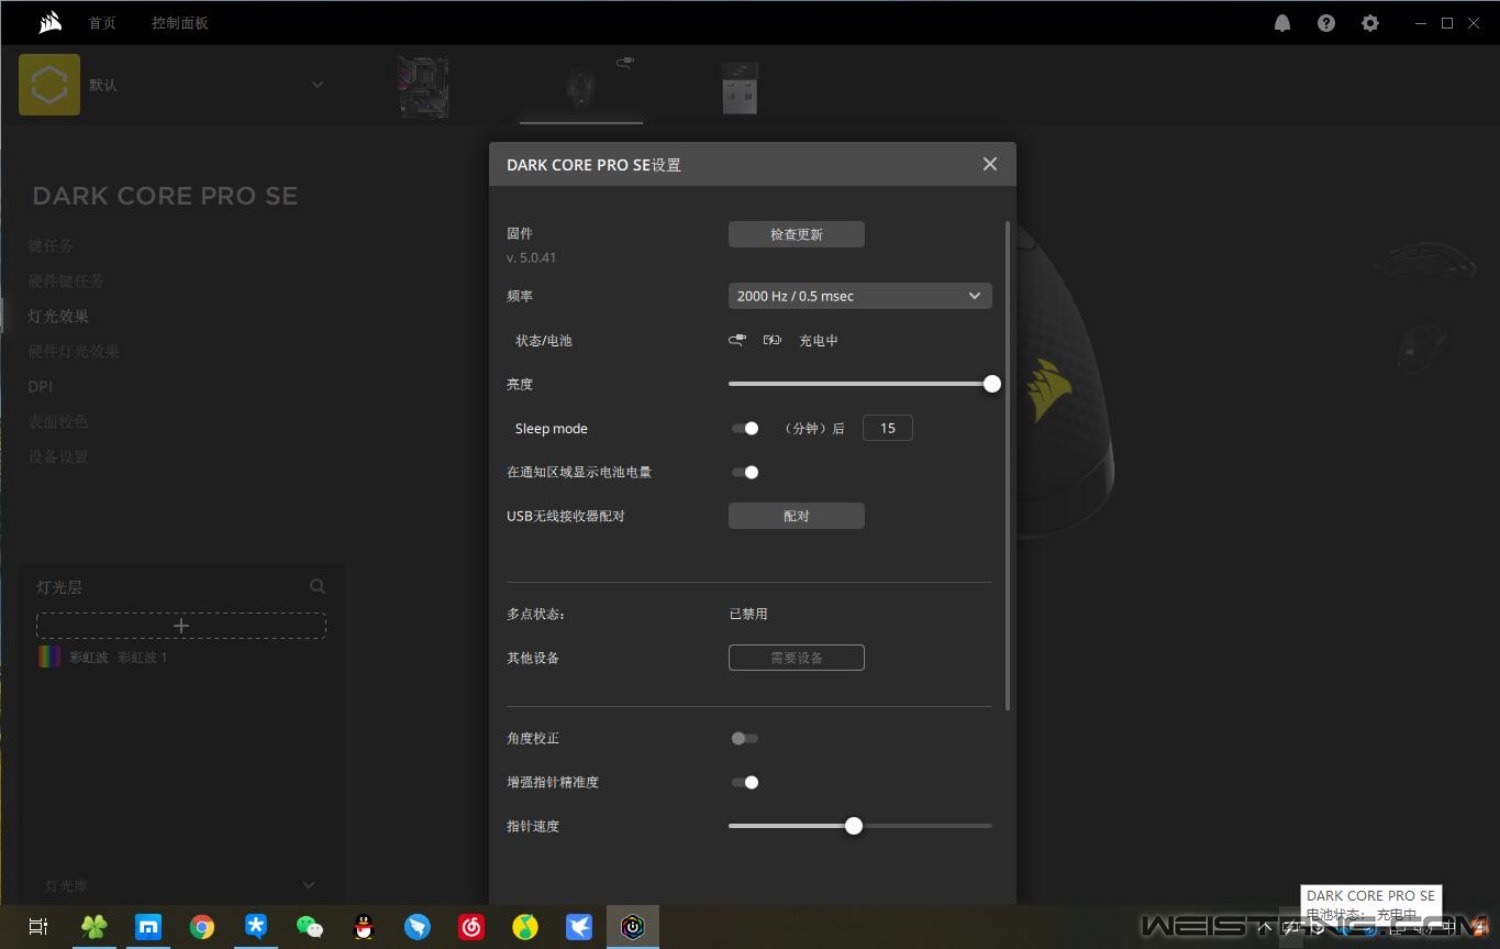Click the USB cable connection status icon
This screenshot has width=1500, height=949.
[x=737, y=340]
